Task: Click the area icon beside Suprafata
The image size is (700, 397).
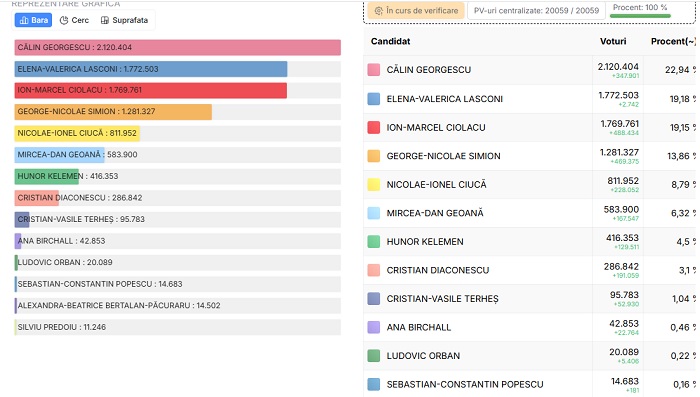Action: [105, 20]
